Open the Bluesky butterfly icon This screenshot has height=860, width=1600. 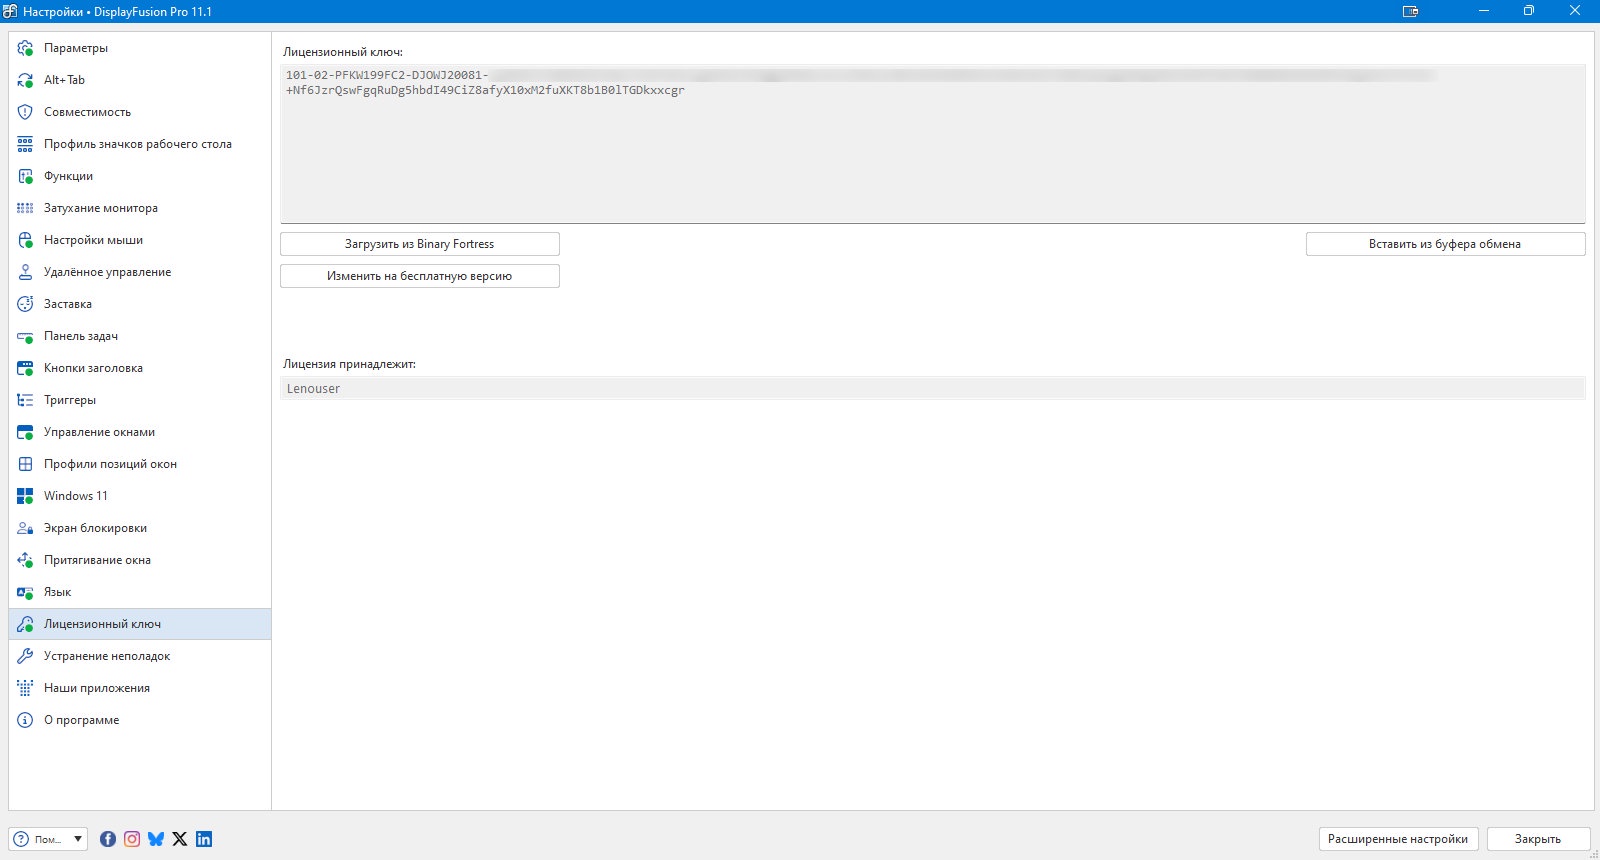click(156, 839)
